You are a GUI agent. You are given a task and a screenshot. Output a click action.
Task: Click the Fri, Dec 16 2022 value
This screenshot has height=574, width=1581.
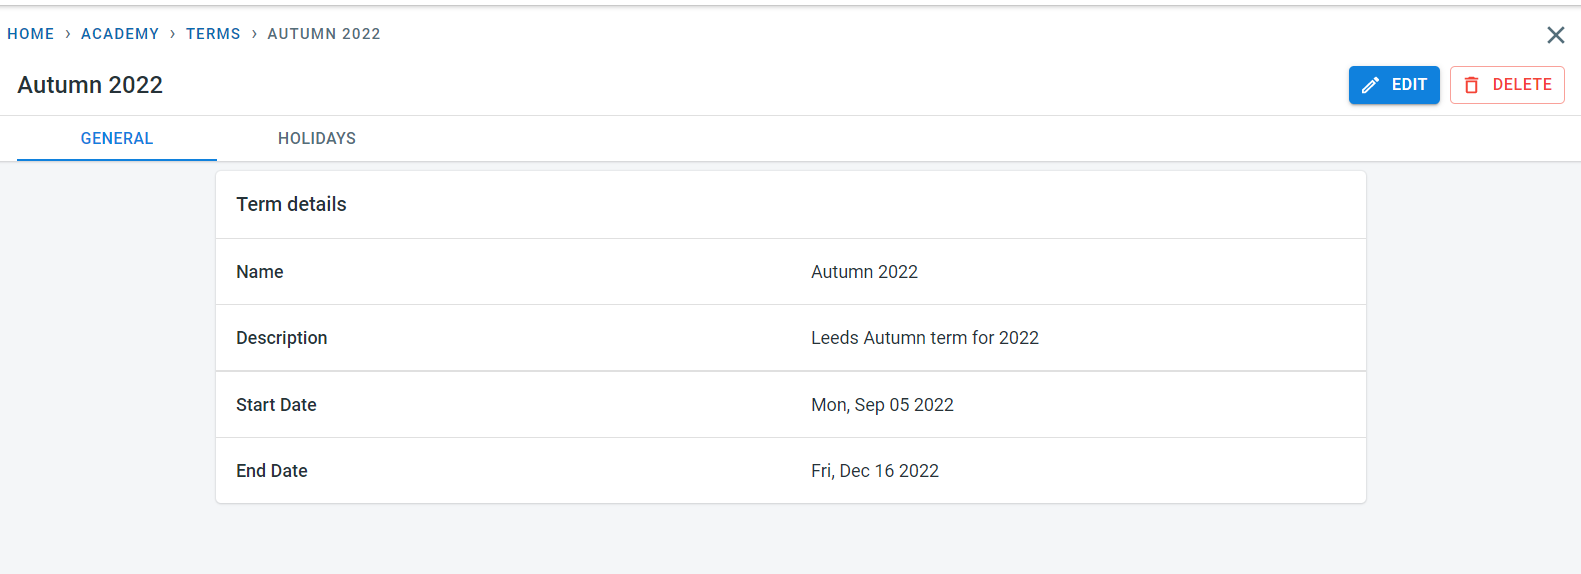tap(875, 471)
